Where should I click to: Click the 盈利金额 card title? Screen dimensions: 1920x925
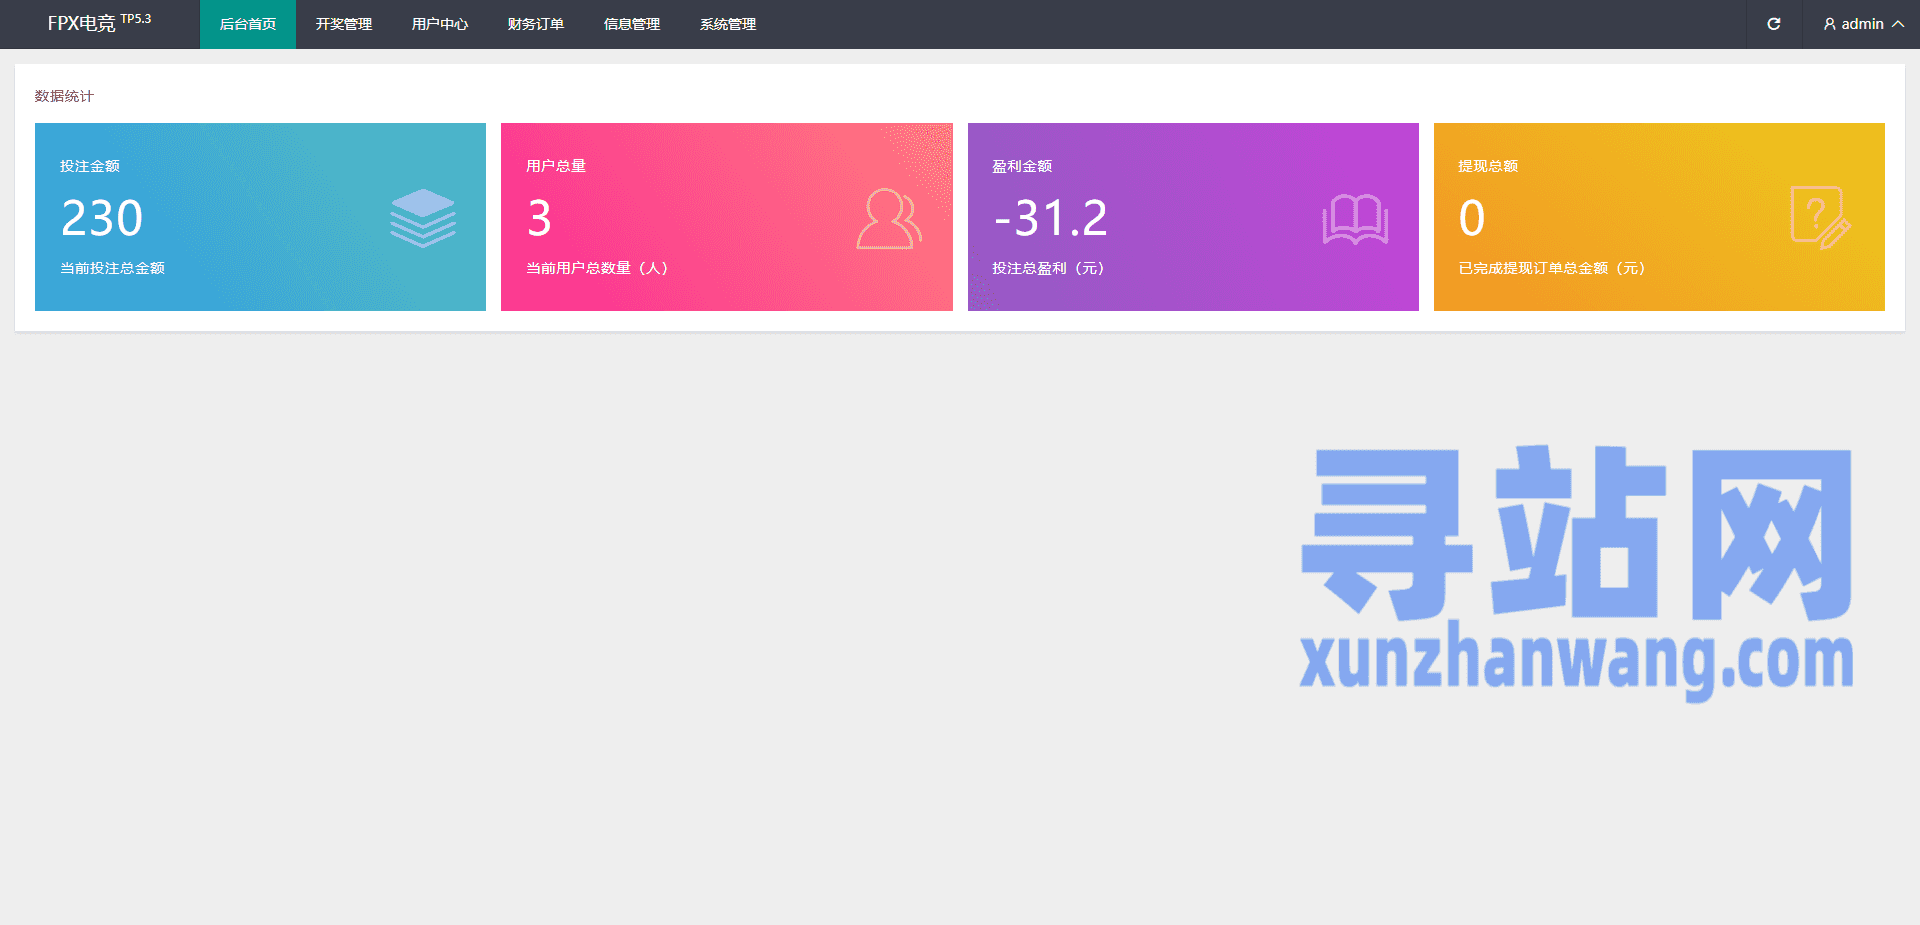[x=1022, y=166]
